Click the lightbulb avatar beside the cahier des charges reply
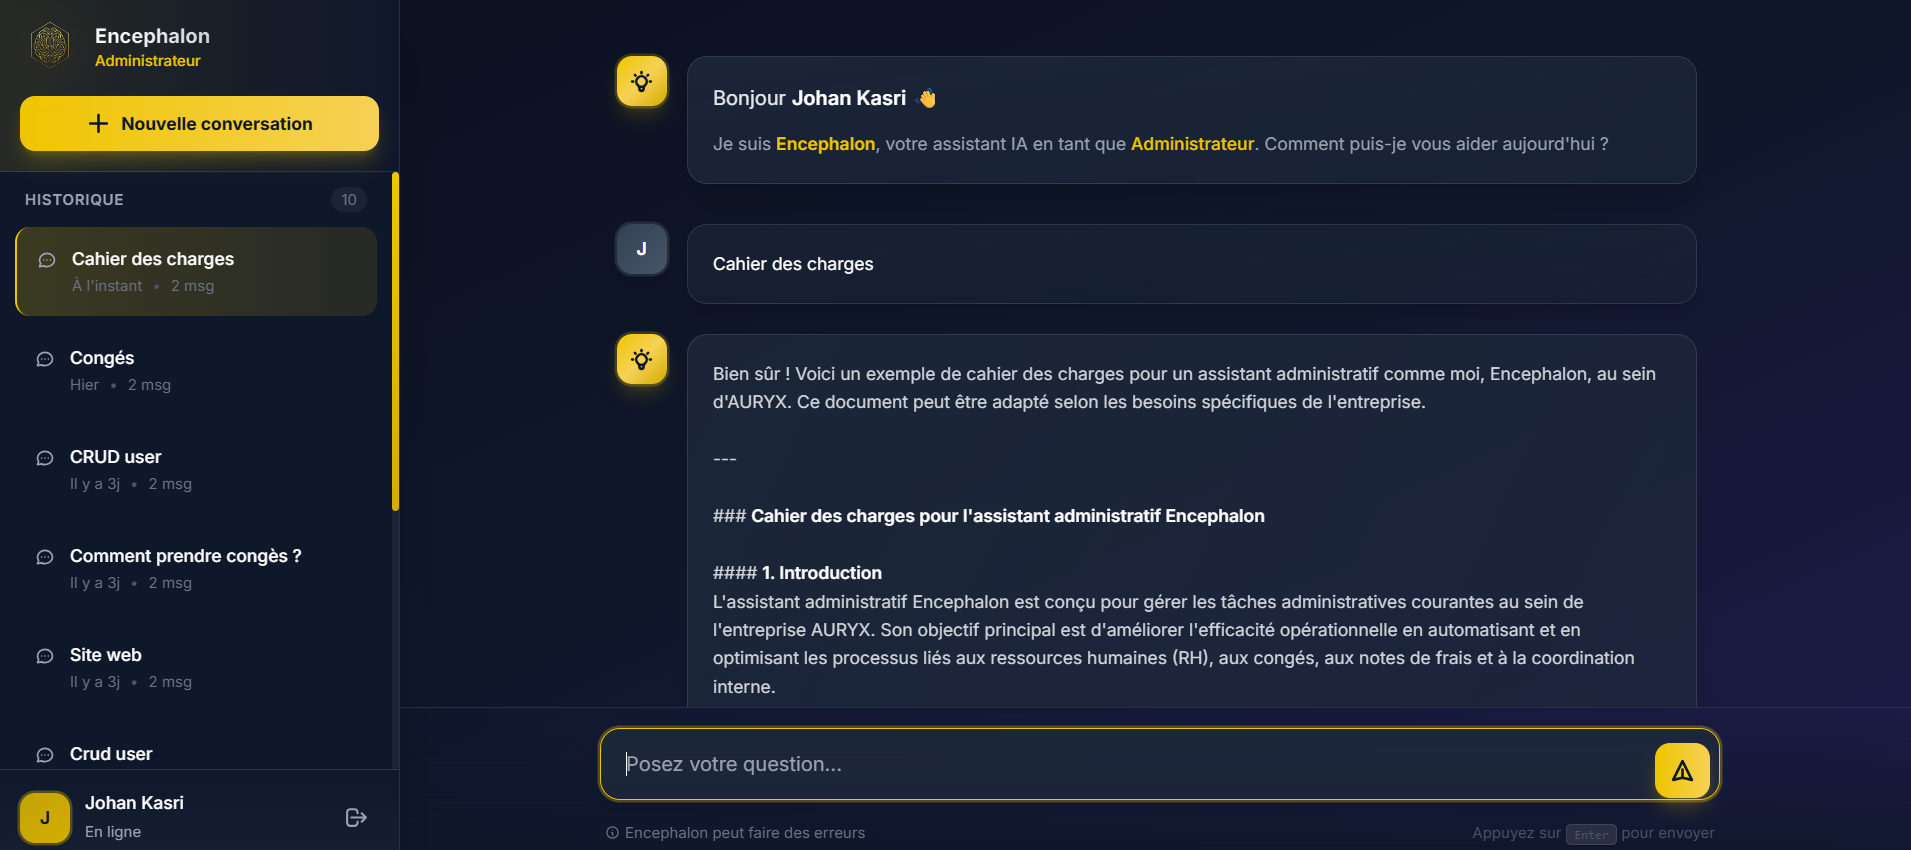Viewport: 1911px width, 850px height. pos(641,359)
